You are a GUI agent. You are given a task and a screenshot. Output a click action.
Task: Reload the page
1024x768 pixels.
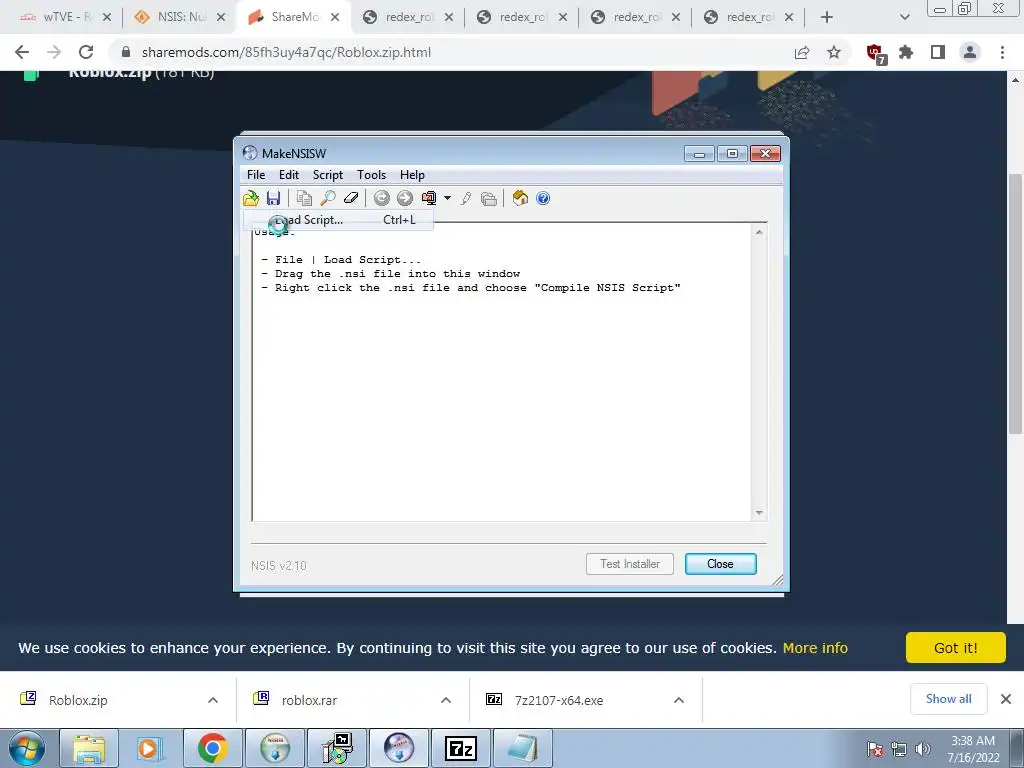[x=86, y=52]
